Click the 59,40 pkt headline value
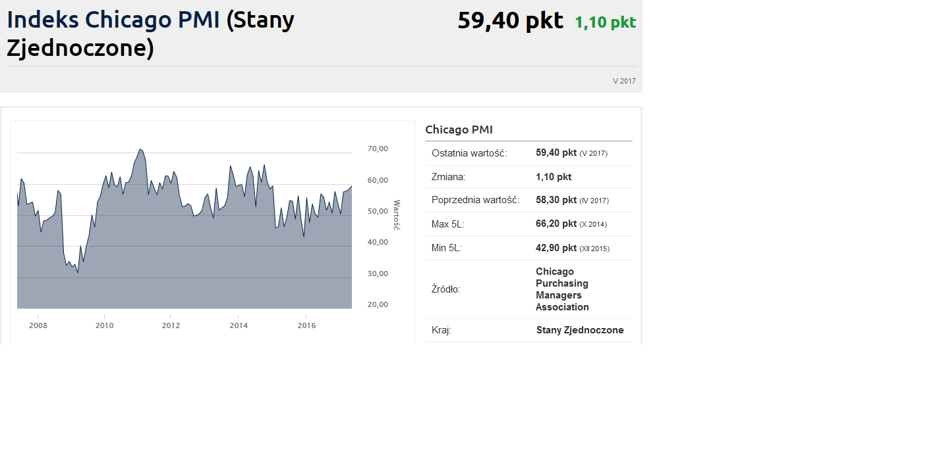This screenshot has width=945, height=455. click(x=510, y=20)
